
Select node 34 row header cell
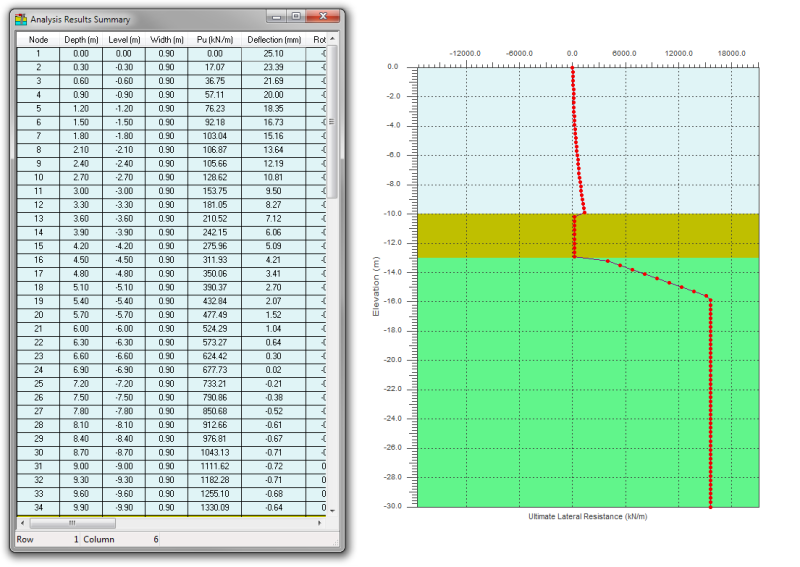point(38,508)
